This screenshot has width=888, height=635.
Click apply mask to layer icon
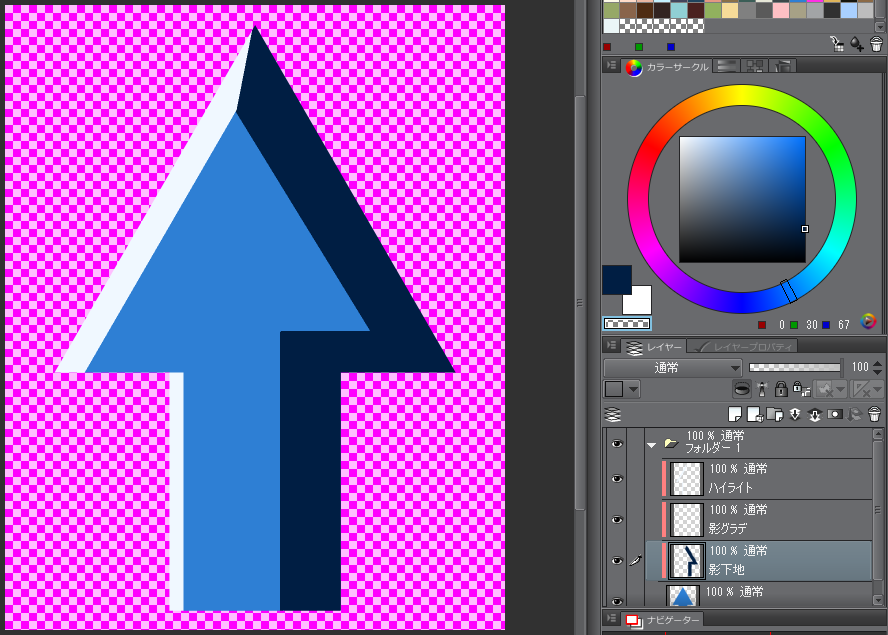pyautogui.click(x=855, y=415)
